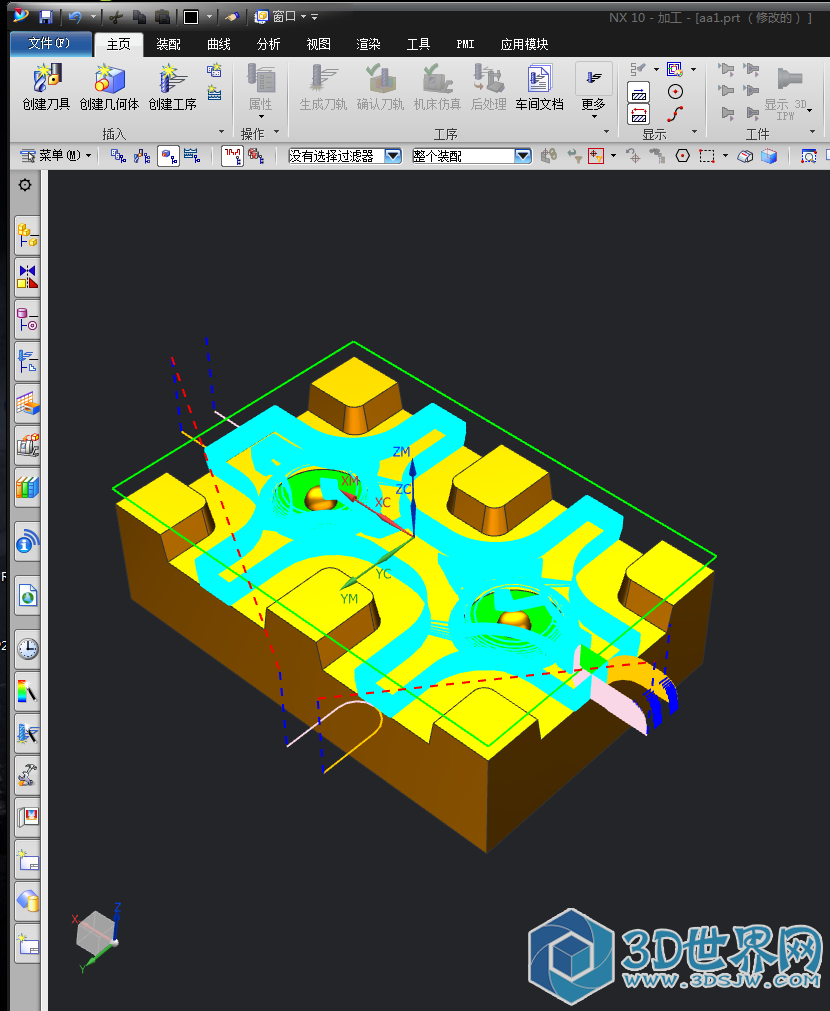Toggle the highlighted selection-scope button
This screenshot has height=1011, width=830.
point(168,156)
